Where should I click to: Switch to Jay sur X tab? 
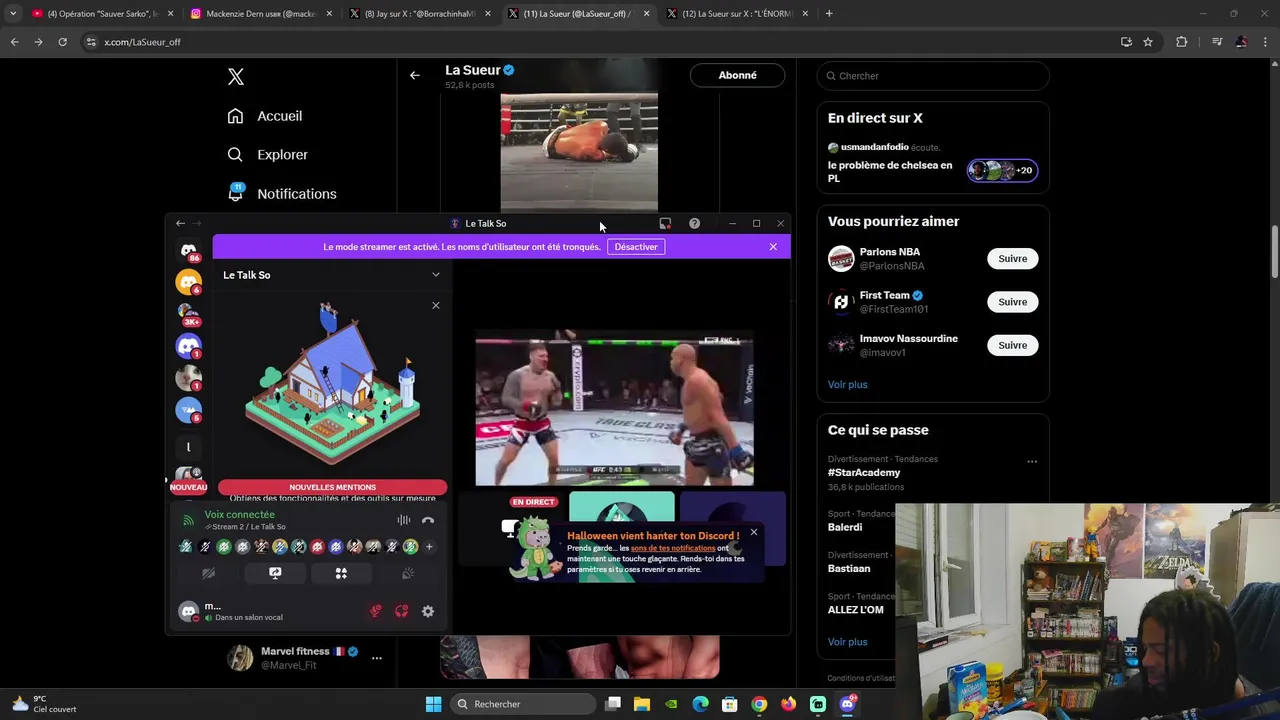pos(420,14)
